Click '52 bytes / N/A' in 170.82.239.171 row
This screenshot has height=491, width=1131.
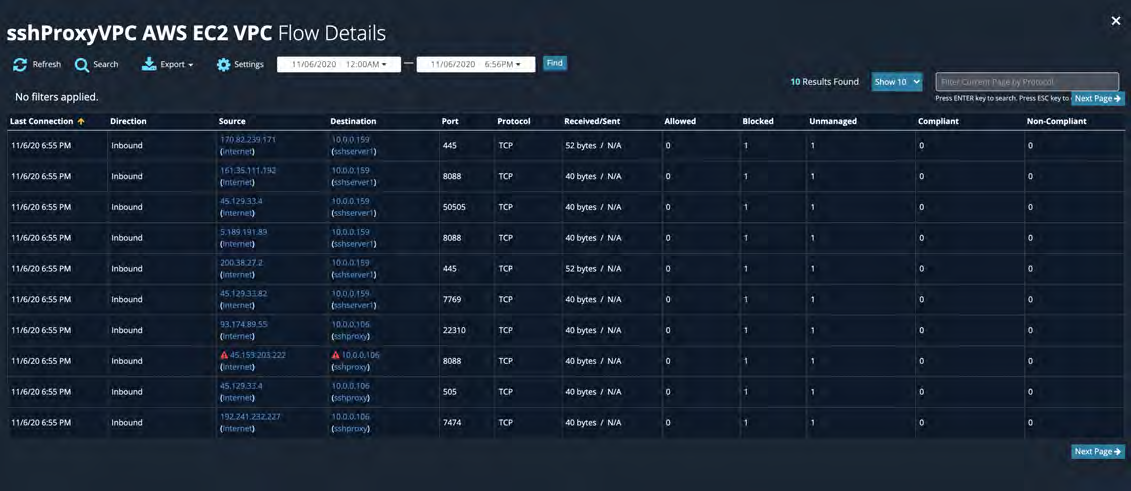click(x=593, y=146)
